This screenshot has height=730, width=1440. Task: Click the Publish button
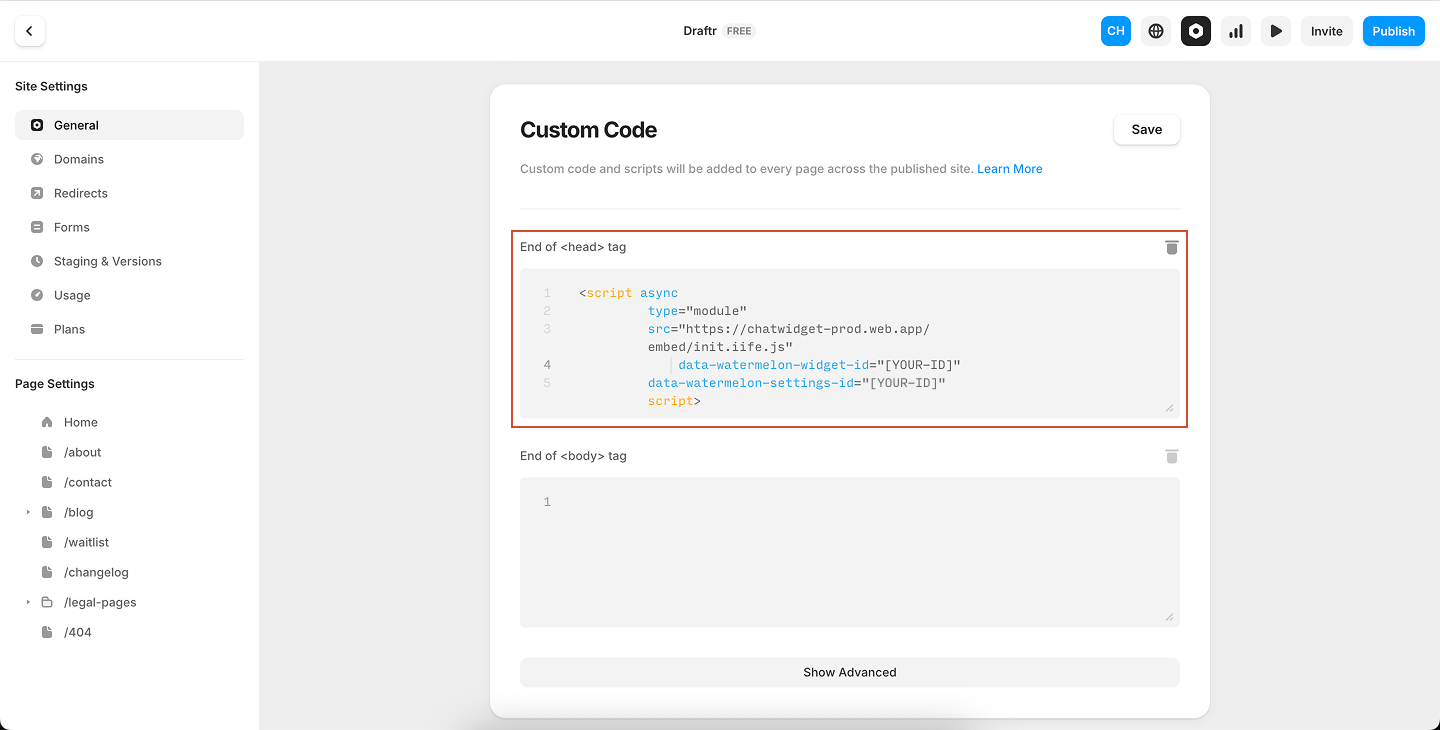[x=1393, y=31]
